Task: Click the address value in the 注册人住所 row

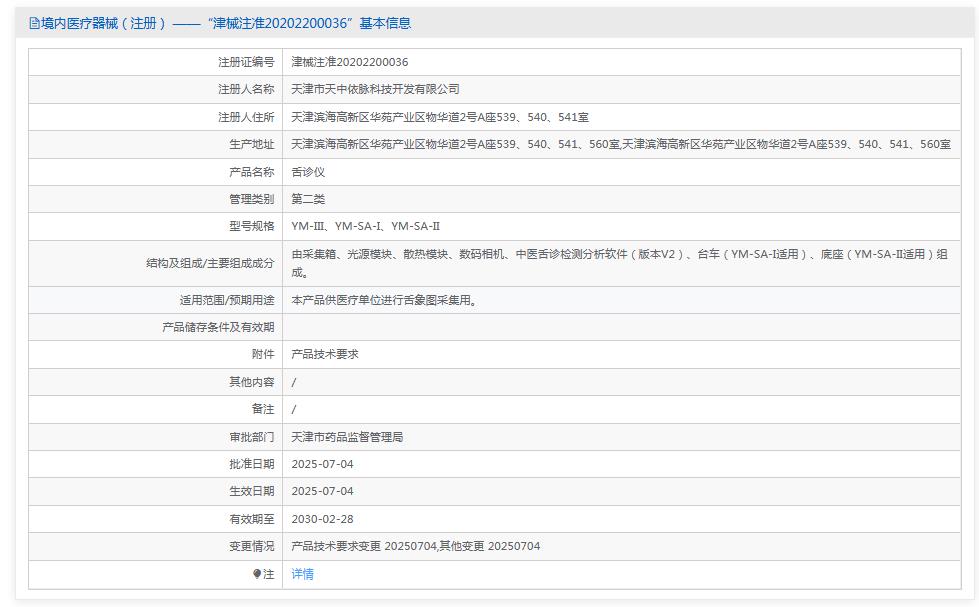Action: 440,117
